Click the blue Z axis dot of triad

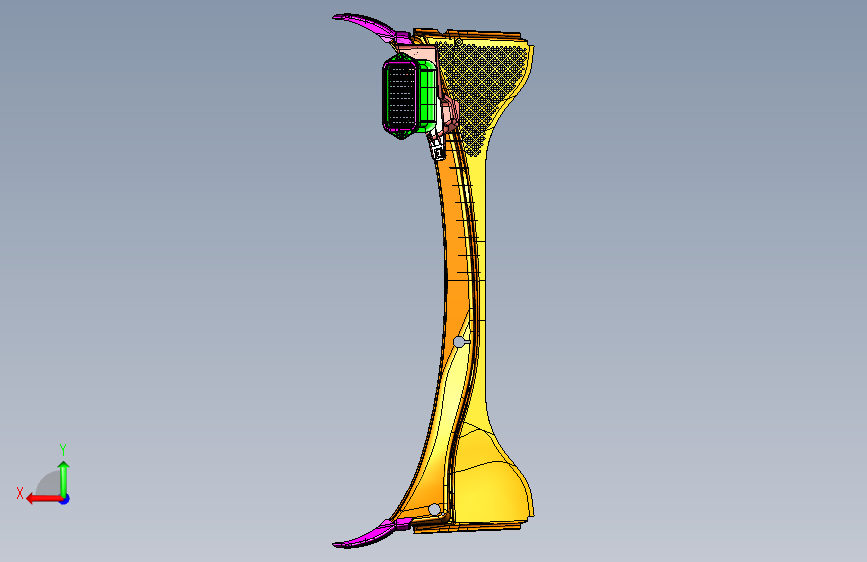point(65,499)
